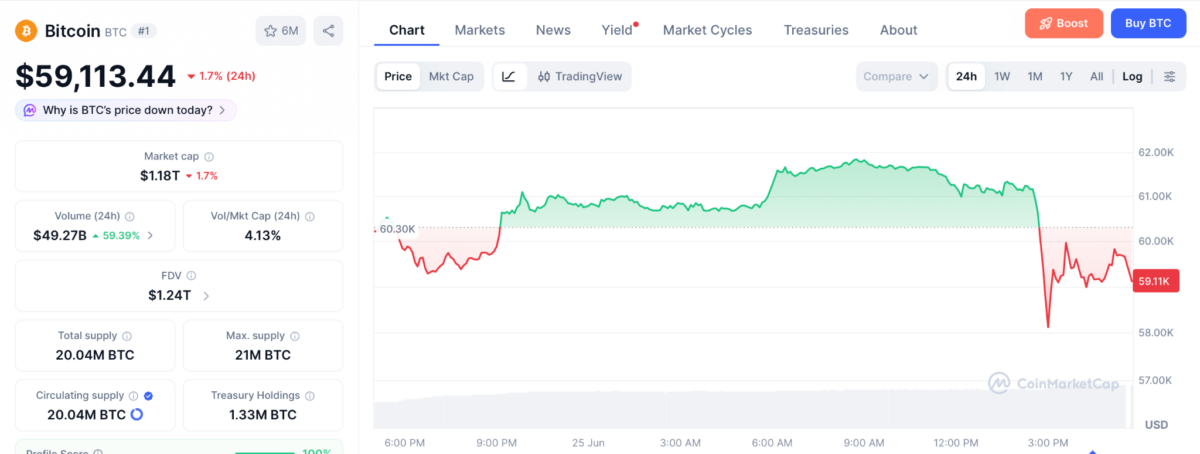Open the Chart tab

[407, 30]
